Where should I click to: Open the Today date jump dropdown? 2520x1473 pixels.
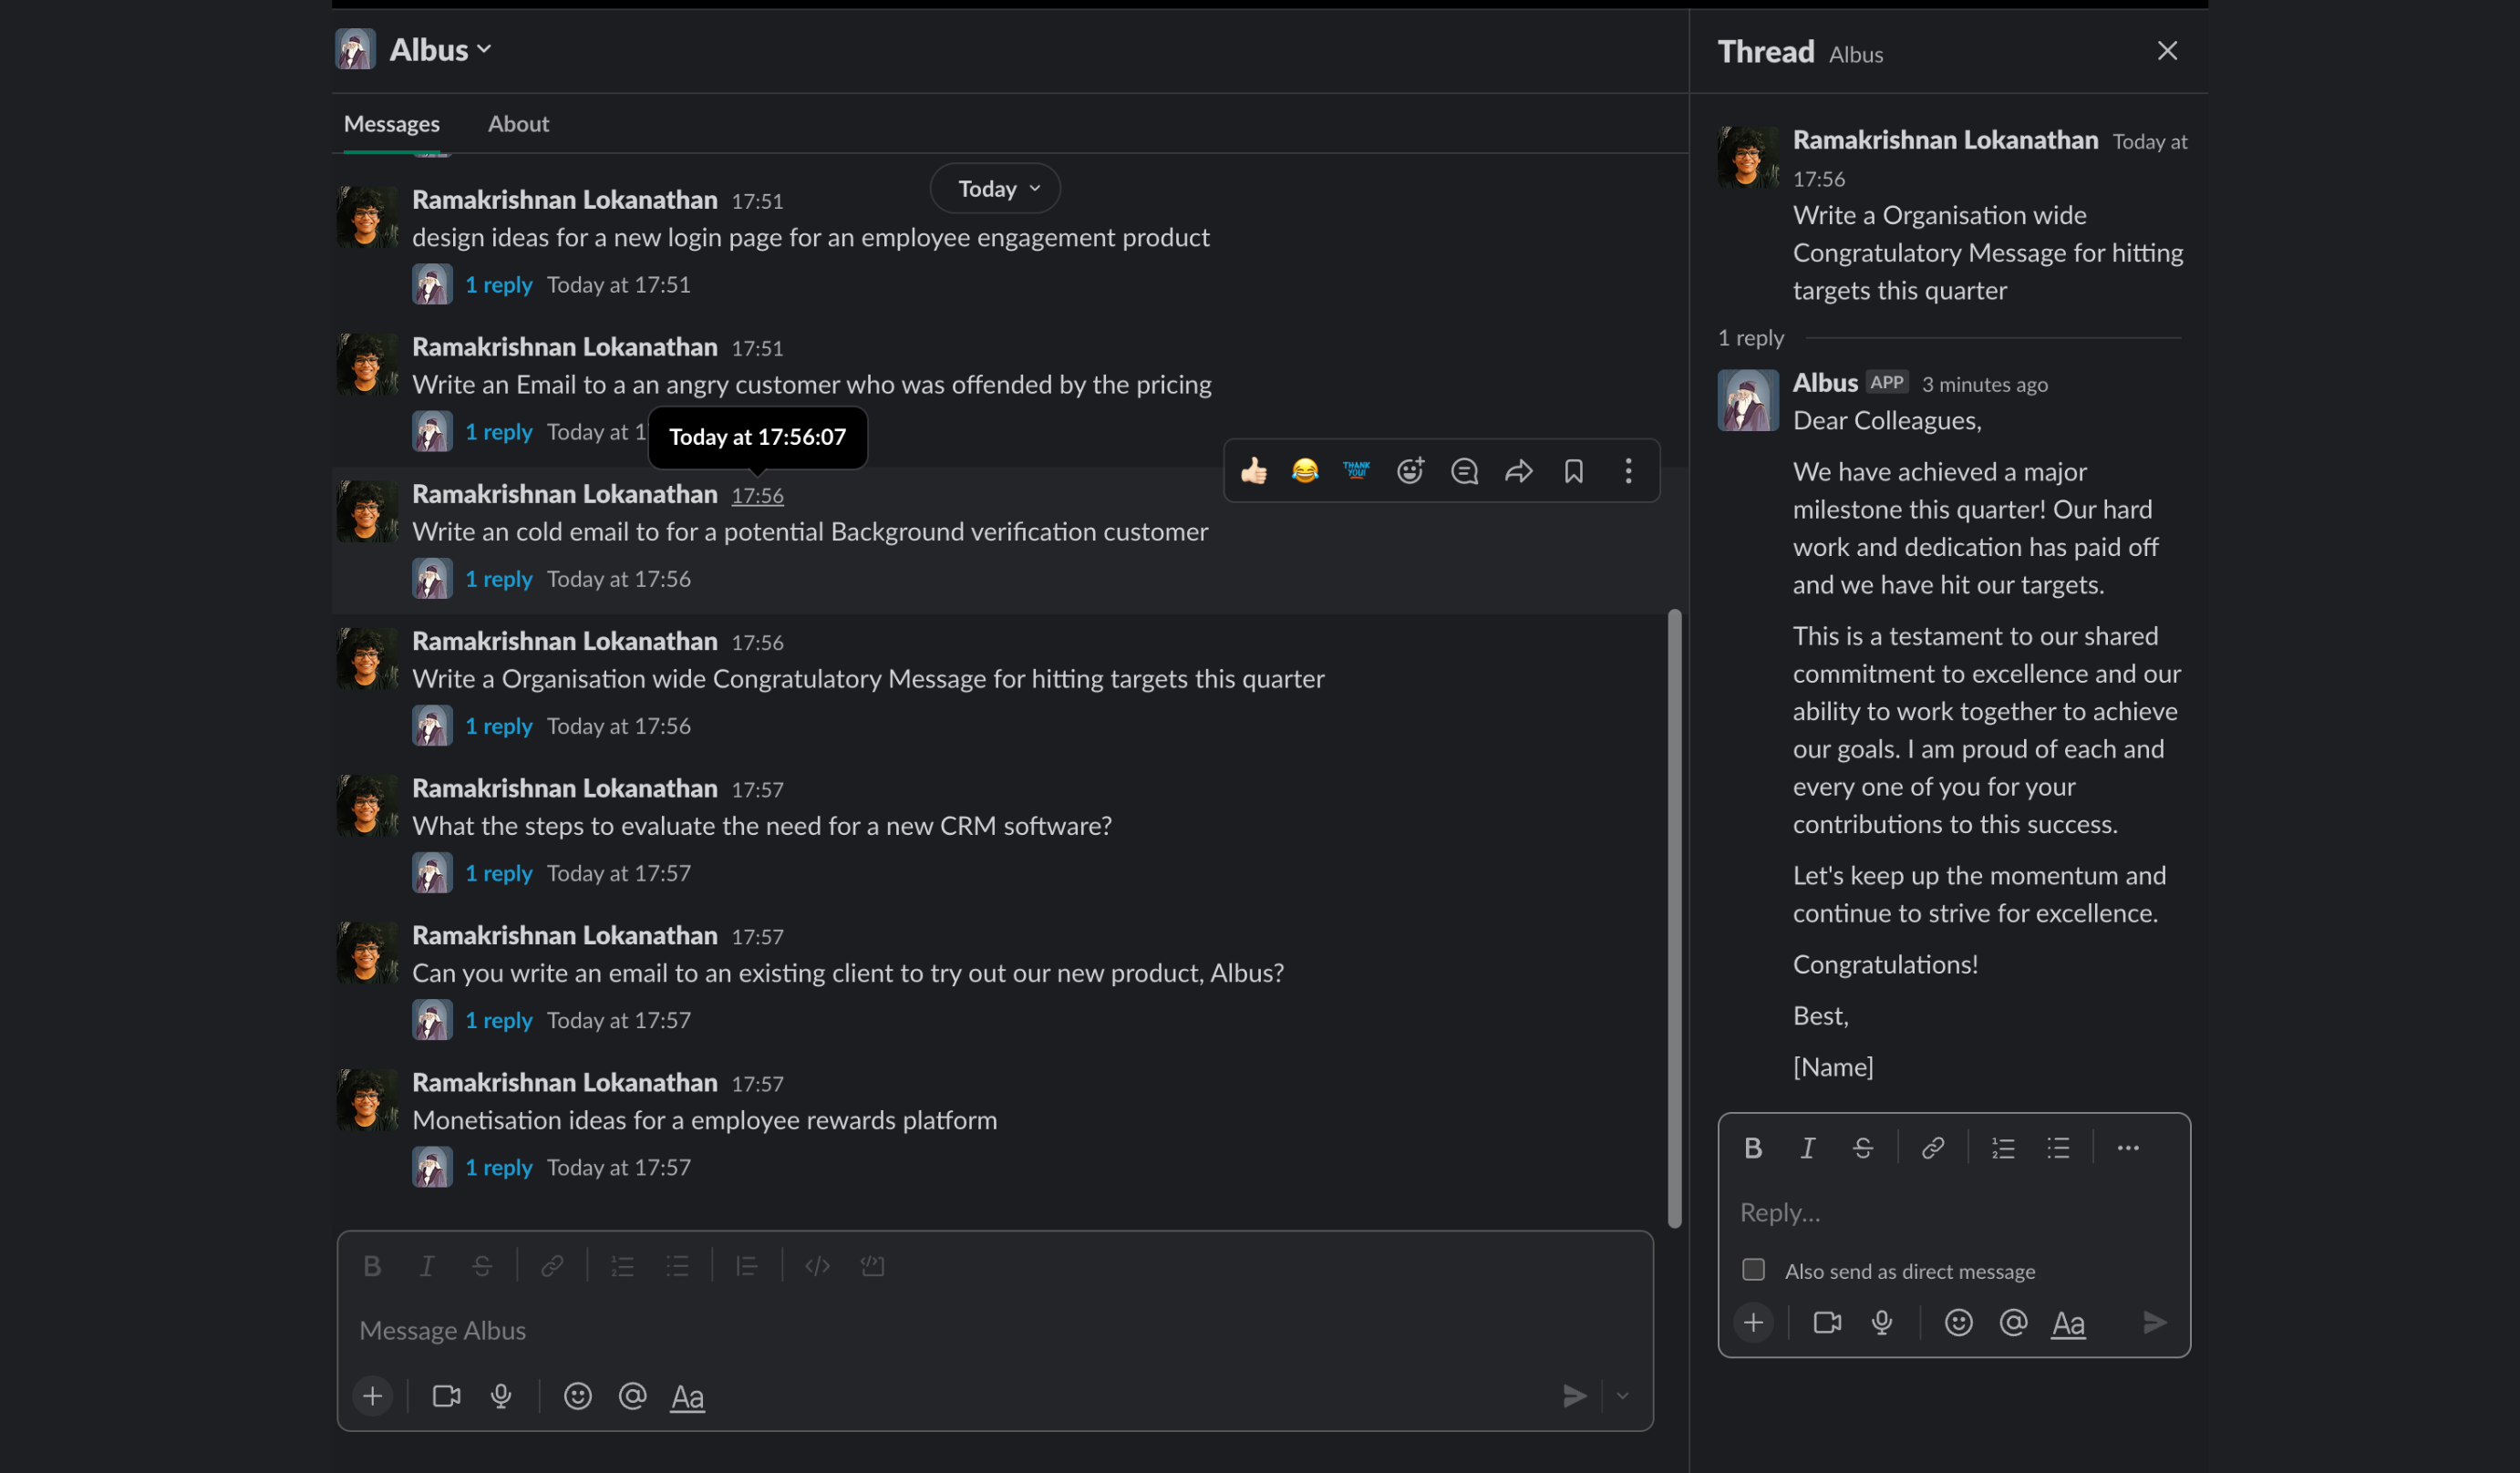[x=996, y=189]
